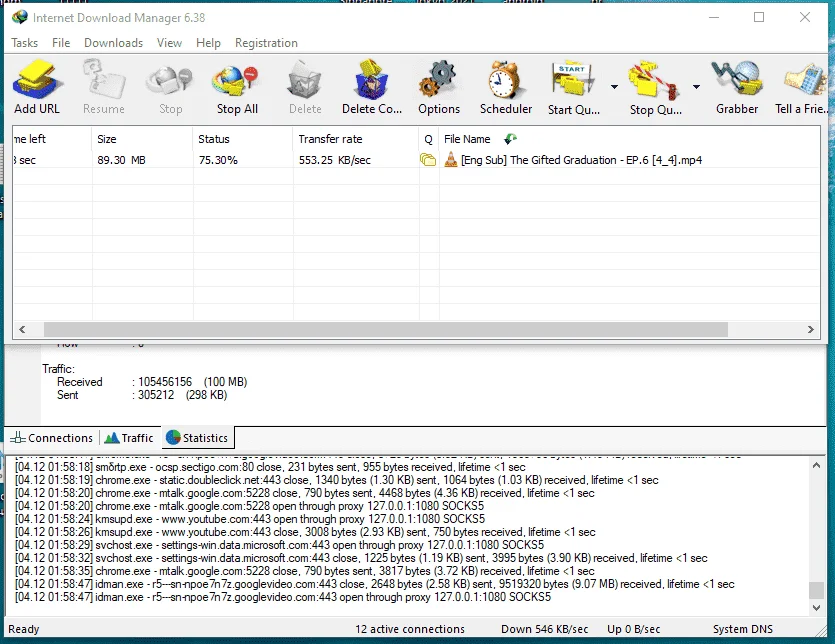Click the 89.30 MB size cell
Screen dimensions: 835x644
click(x=121, y=160)
